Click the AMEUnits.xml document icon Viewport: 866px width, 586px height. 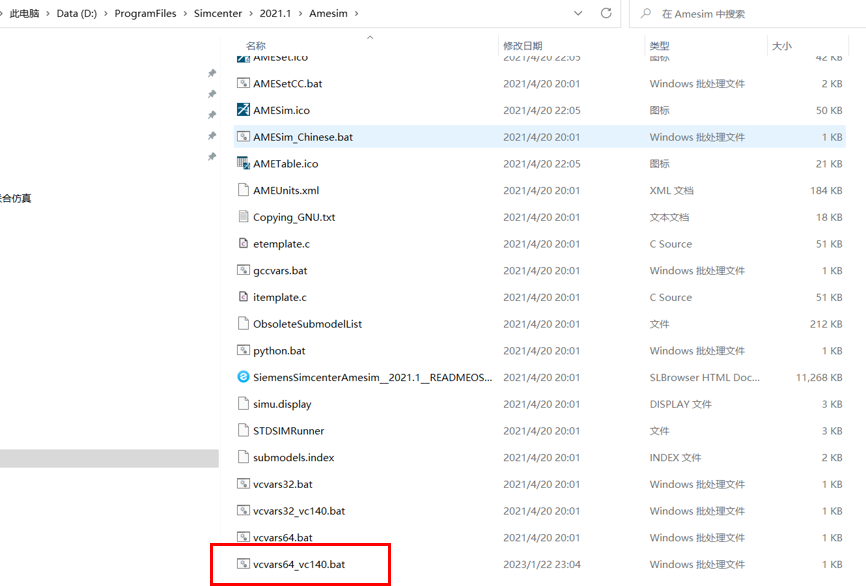(243, 190)
